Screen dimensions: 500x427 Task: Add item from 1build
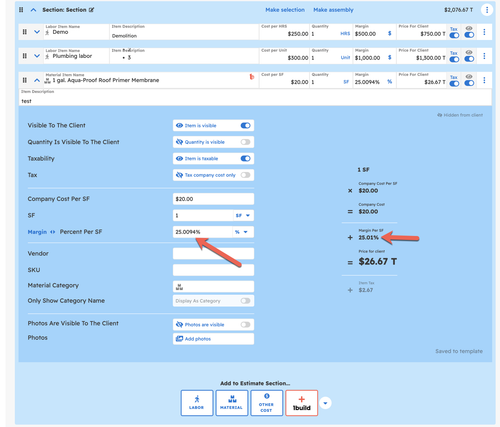coord(301,403)
